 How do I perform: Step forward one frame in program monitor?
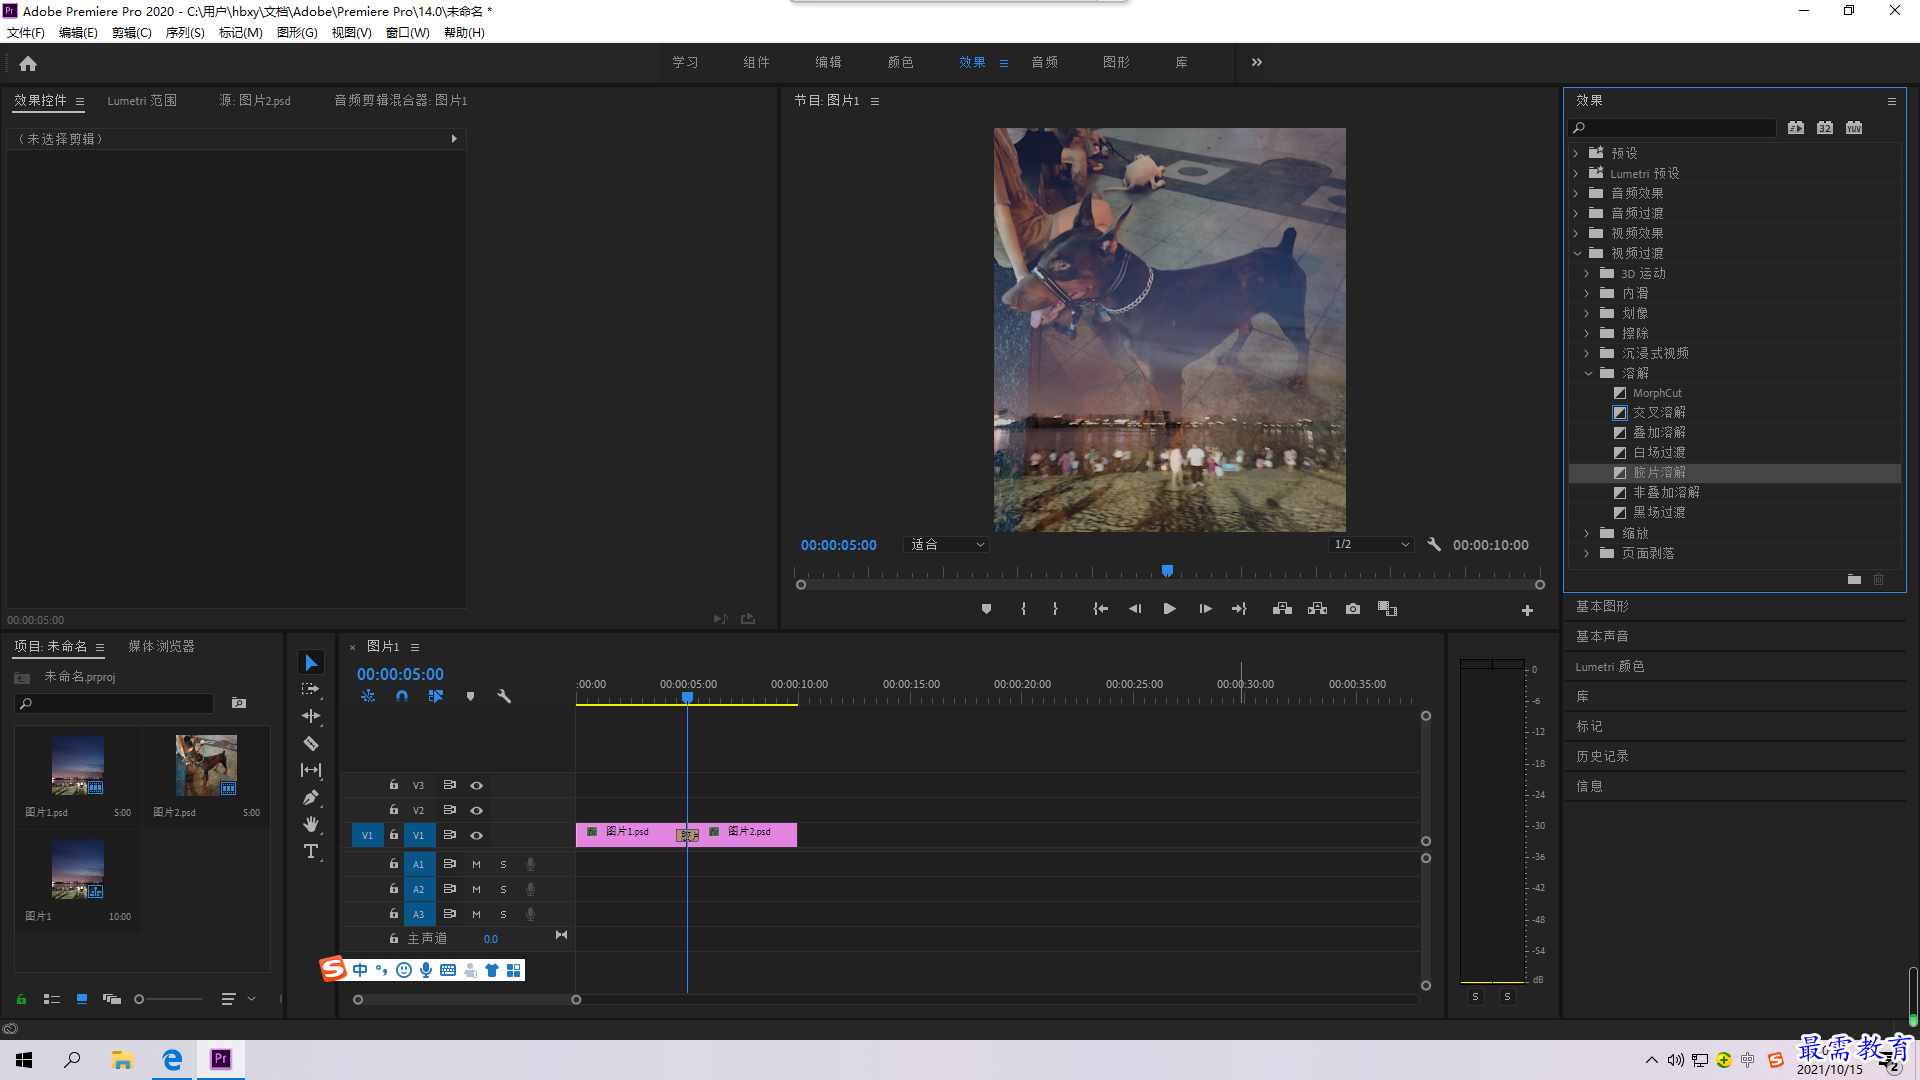(1205, 609)
